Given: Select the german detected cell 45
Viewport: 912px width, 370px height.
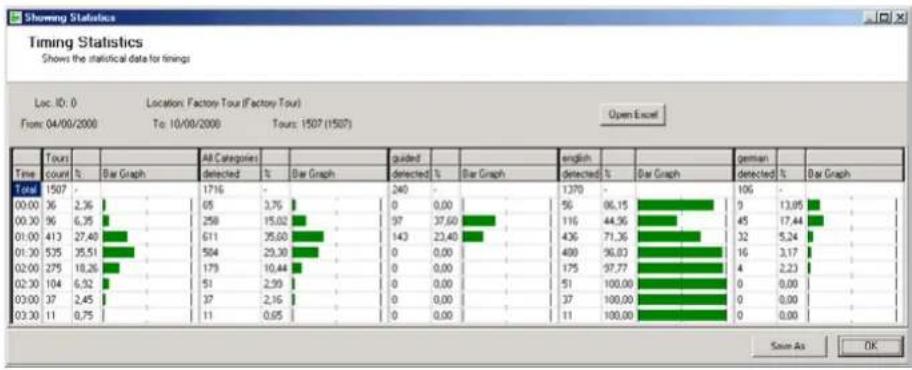Looking at the screenshot, I should point(755,220).
